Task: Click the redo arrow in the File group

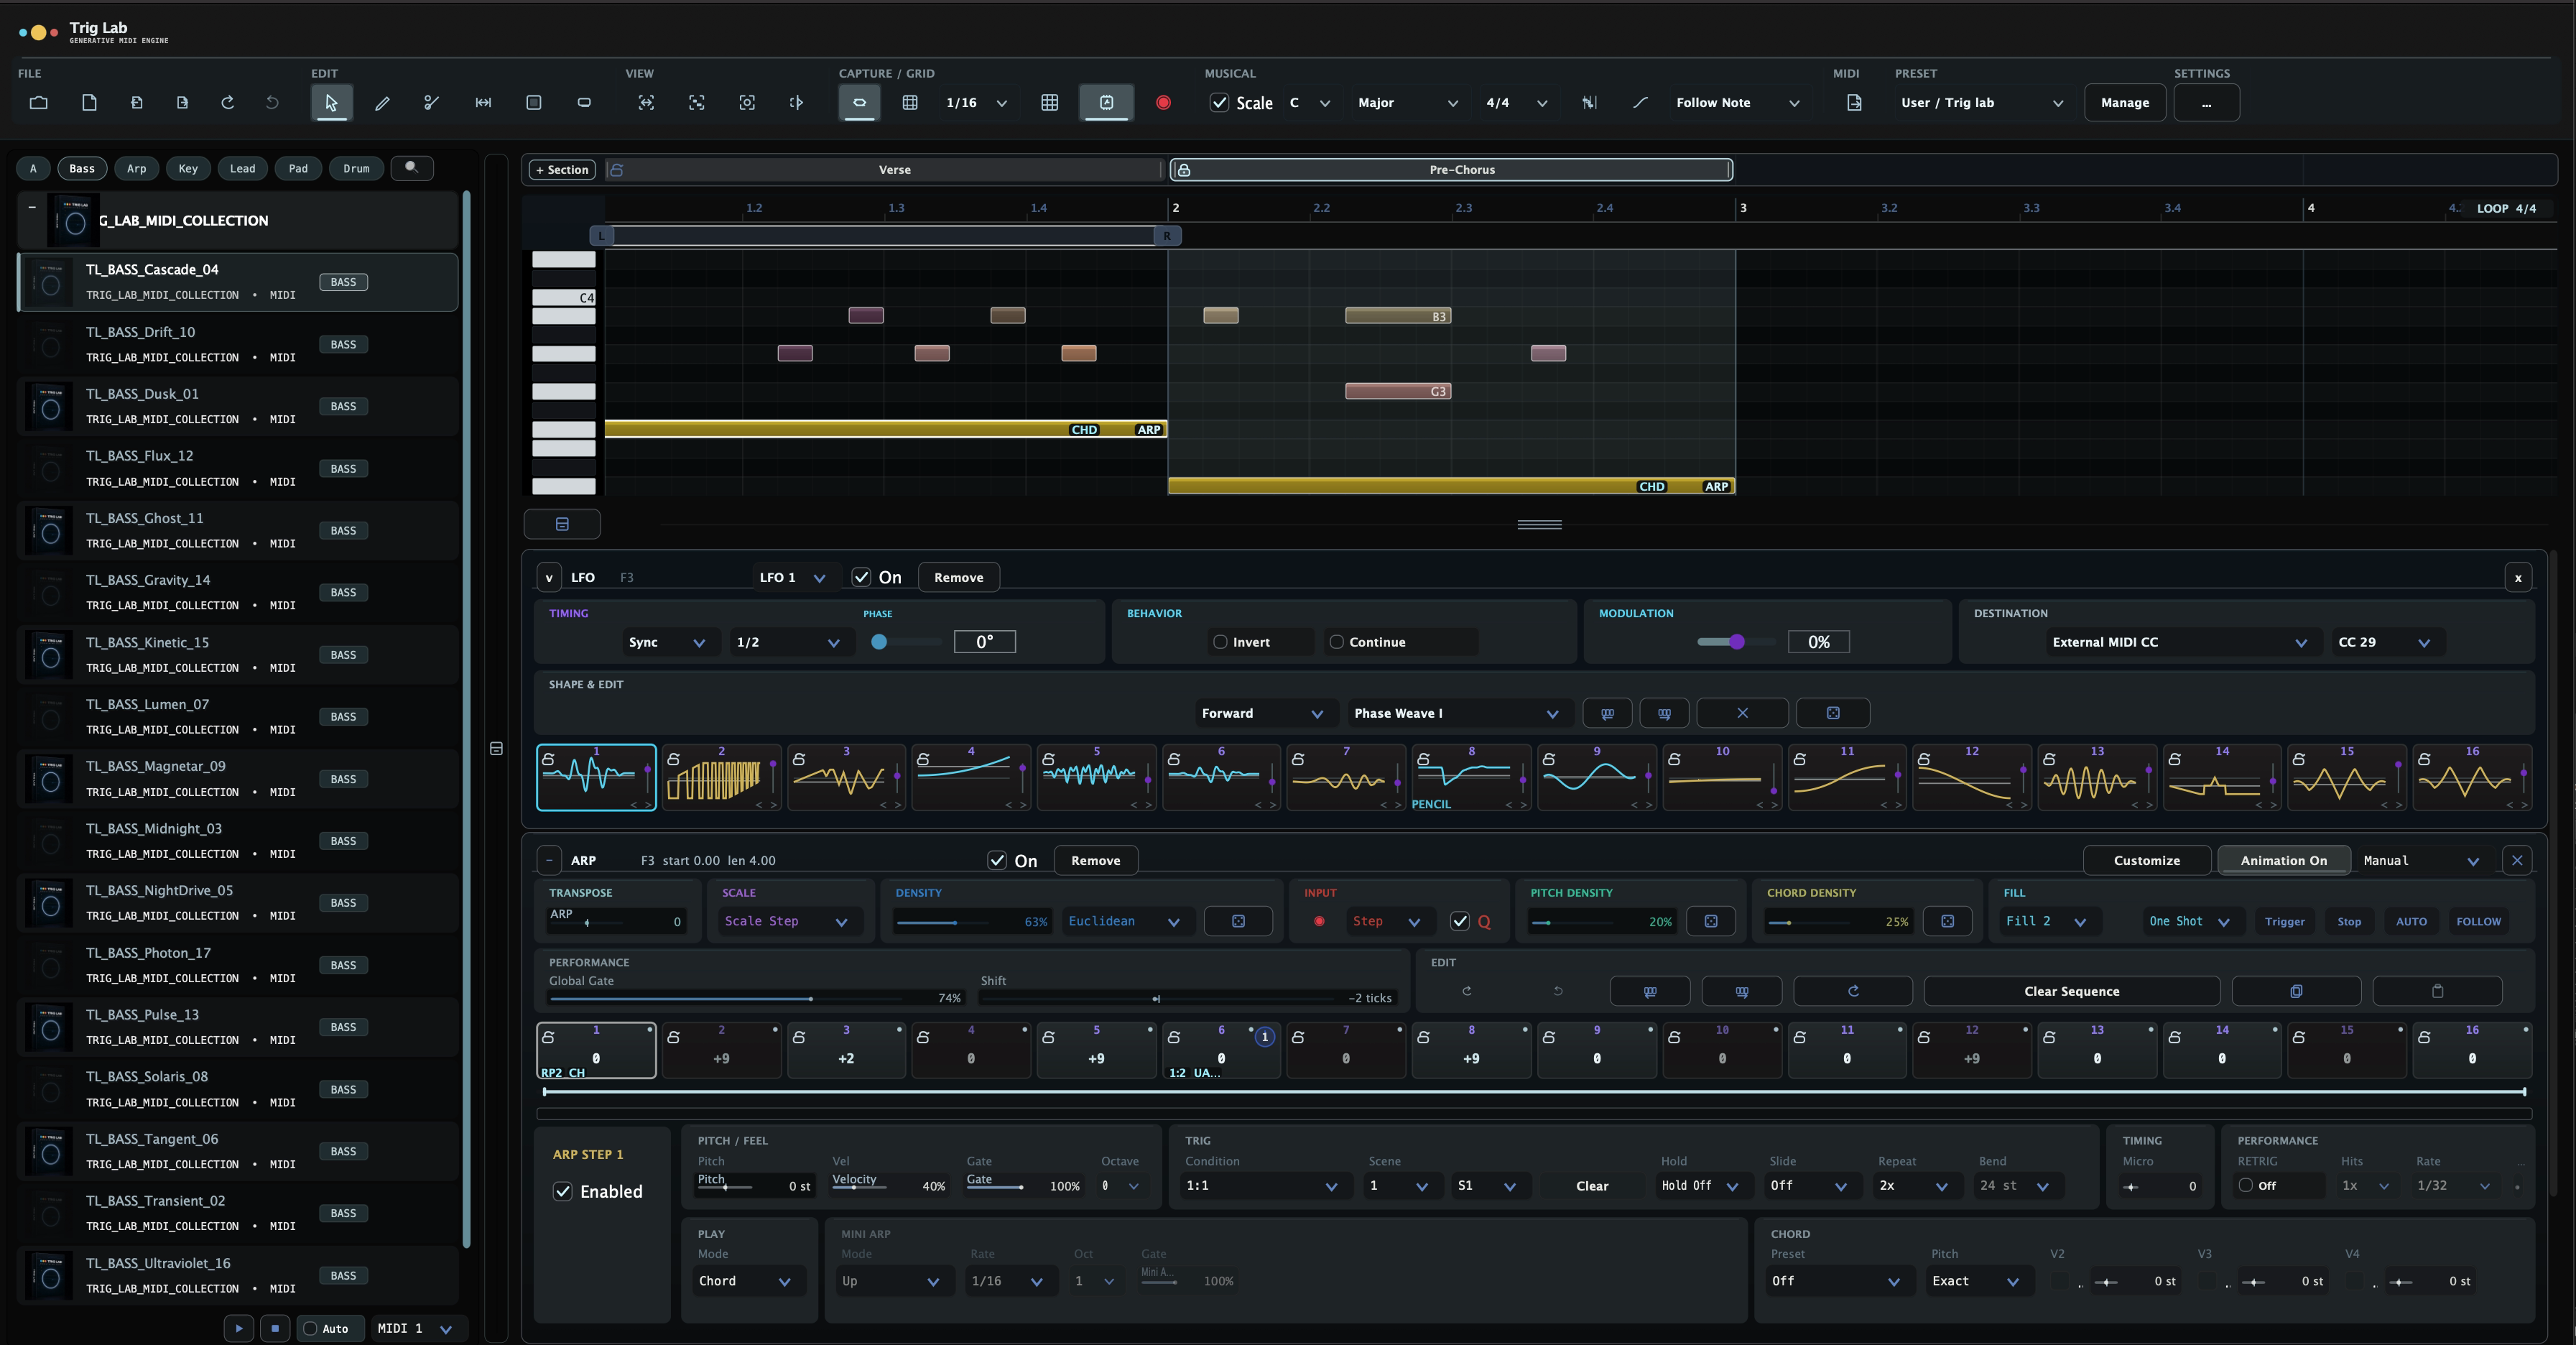Action: pyautogui.click(x=228, y=102)
